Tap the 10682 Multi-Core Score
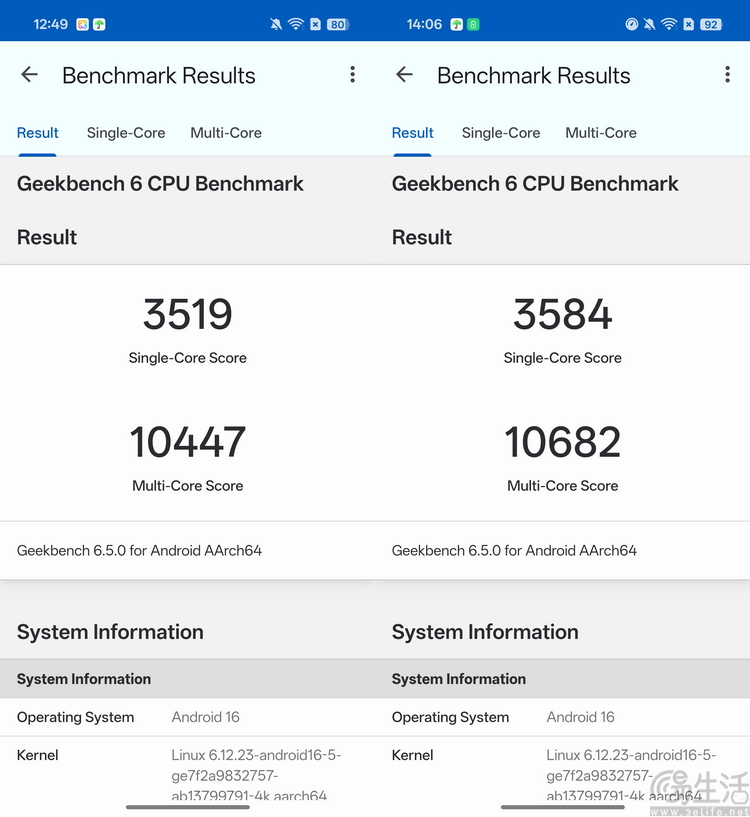750x817 pixels. pyautogui.click(x=563, y=442)
